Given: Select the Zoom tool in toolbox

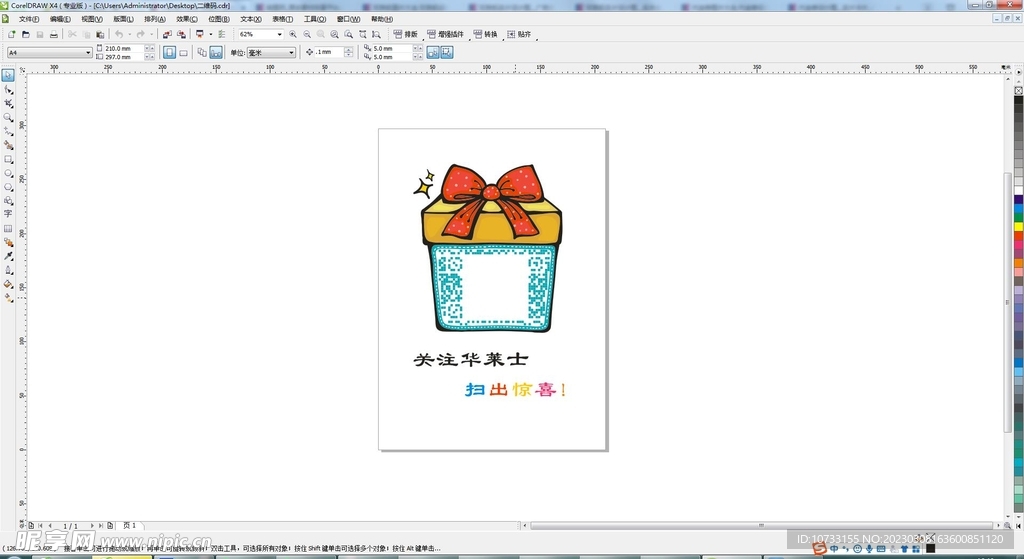Looking at the screenshot, I should click(8, 118).
